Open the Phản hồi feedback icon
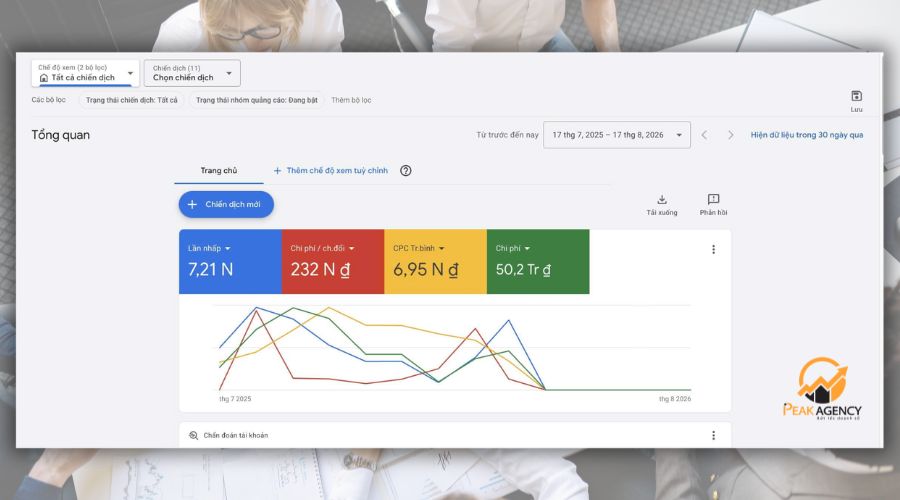 click(x=713, y=199)
